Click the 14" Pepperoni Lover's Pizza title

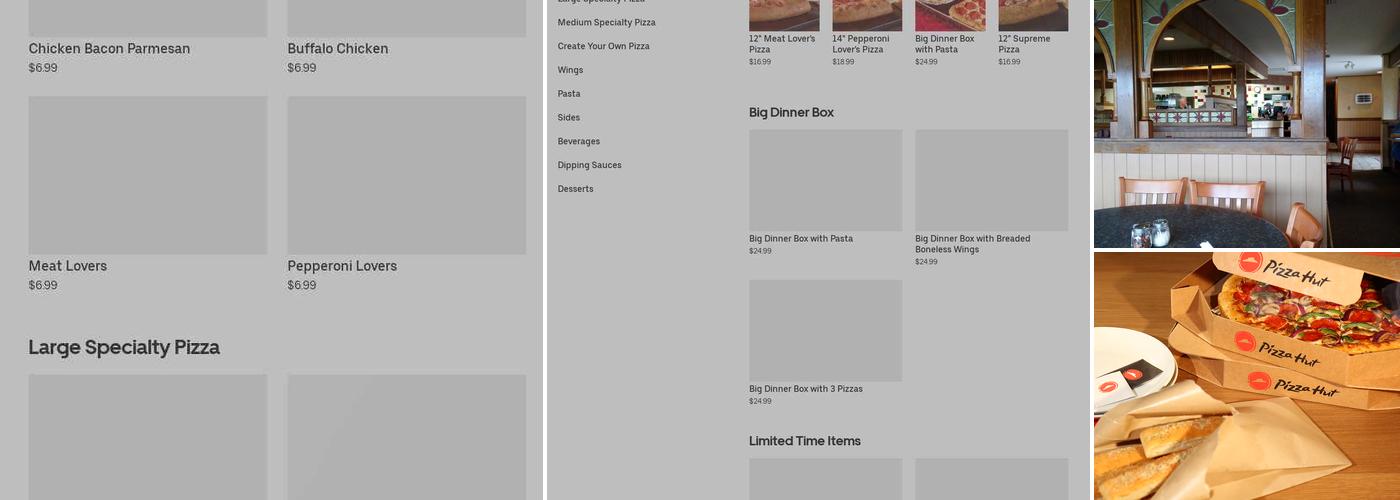point(860,44)
